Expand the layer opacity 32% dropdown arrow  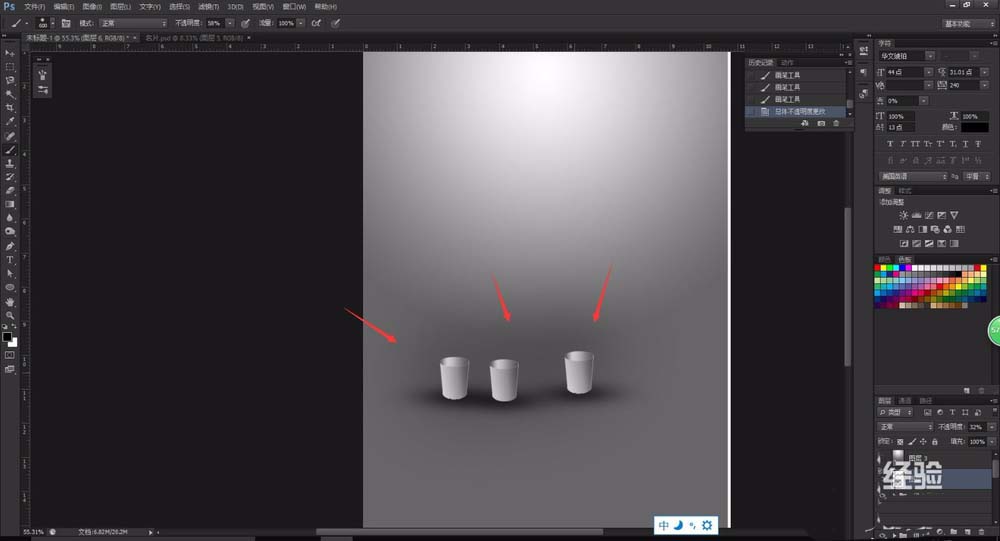point(992,427)
